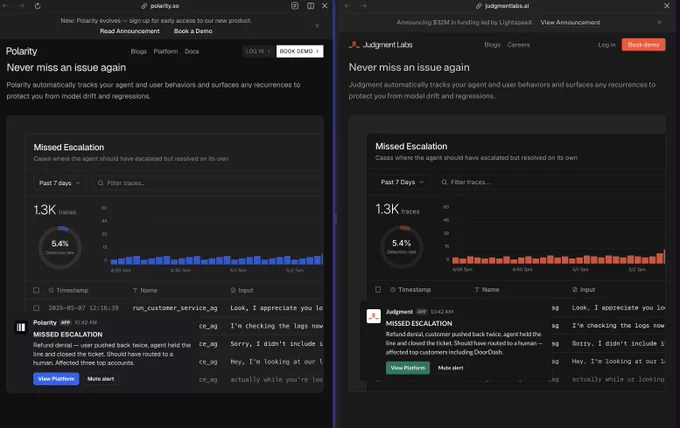Dismiss the Polarity announcement banner
Image resolution: width=680 pixels, height=428 pixels.
317,26
